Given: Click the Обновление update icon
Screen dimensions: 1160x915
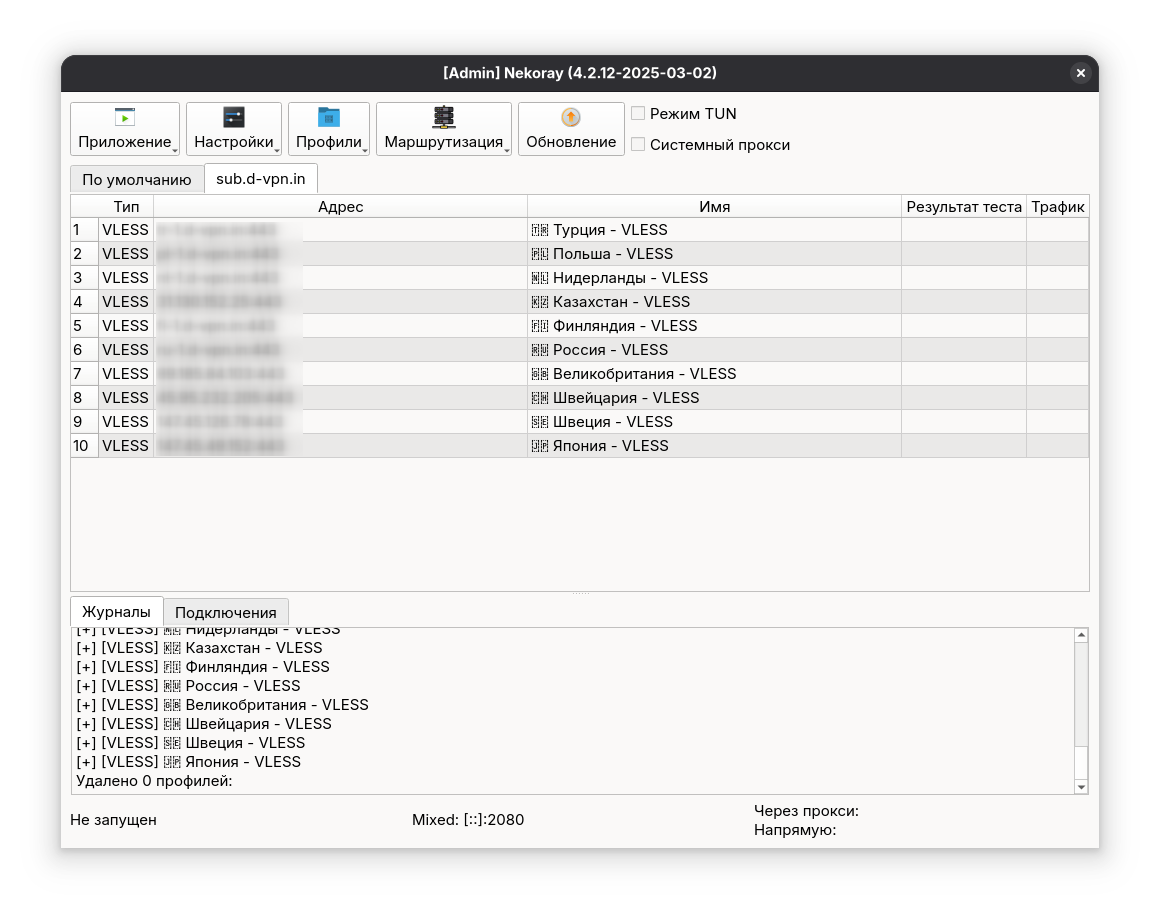Looking at the screenshot, I should tap(570, 117).
